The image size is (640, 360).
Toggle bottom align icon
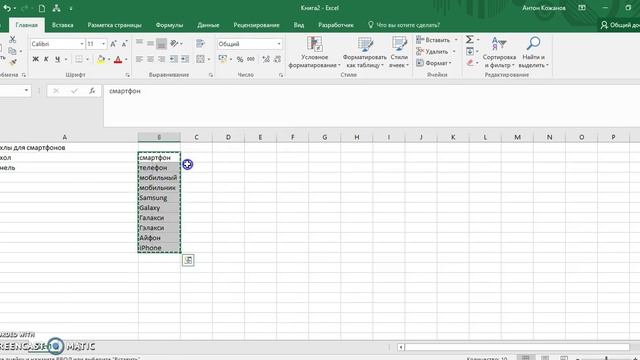[161, 44]
